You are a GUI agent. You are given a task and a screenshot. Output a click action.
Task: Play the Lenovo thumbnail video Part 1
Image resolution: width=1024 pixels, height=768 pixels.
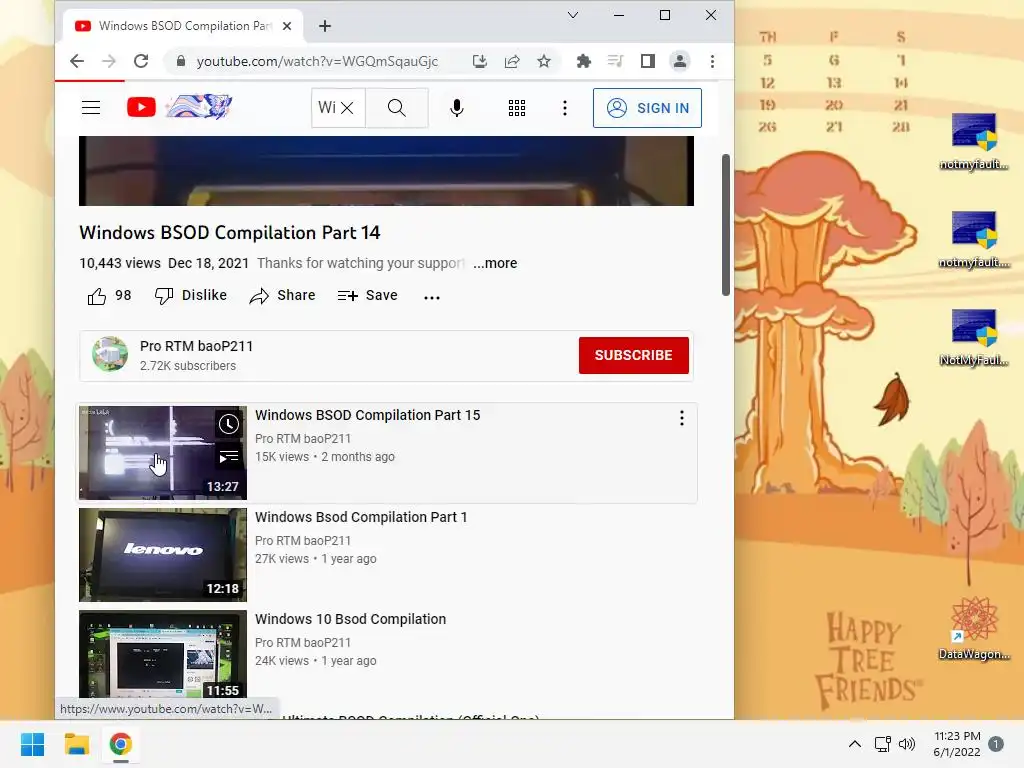tap(163, 554)
